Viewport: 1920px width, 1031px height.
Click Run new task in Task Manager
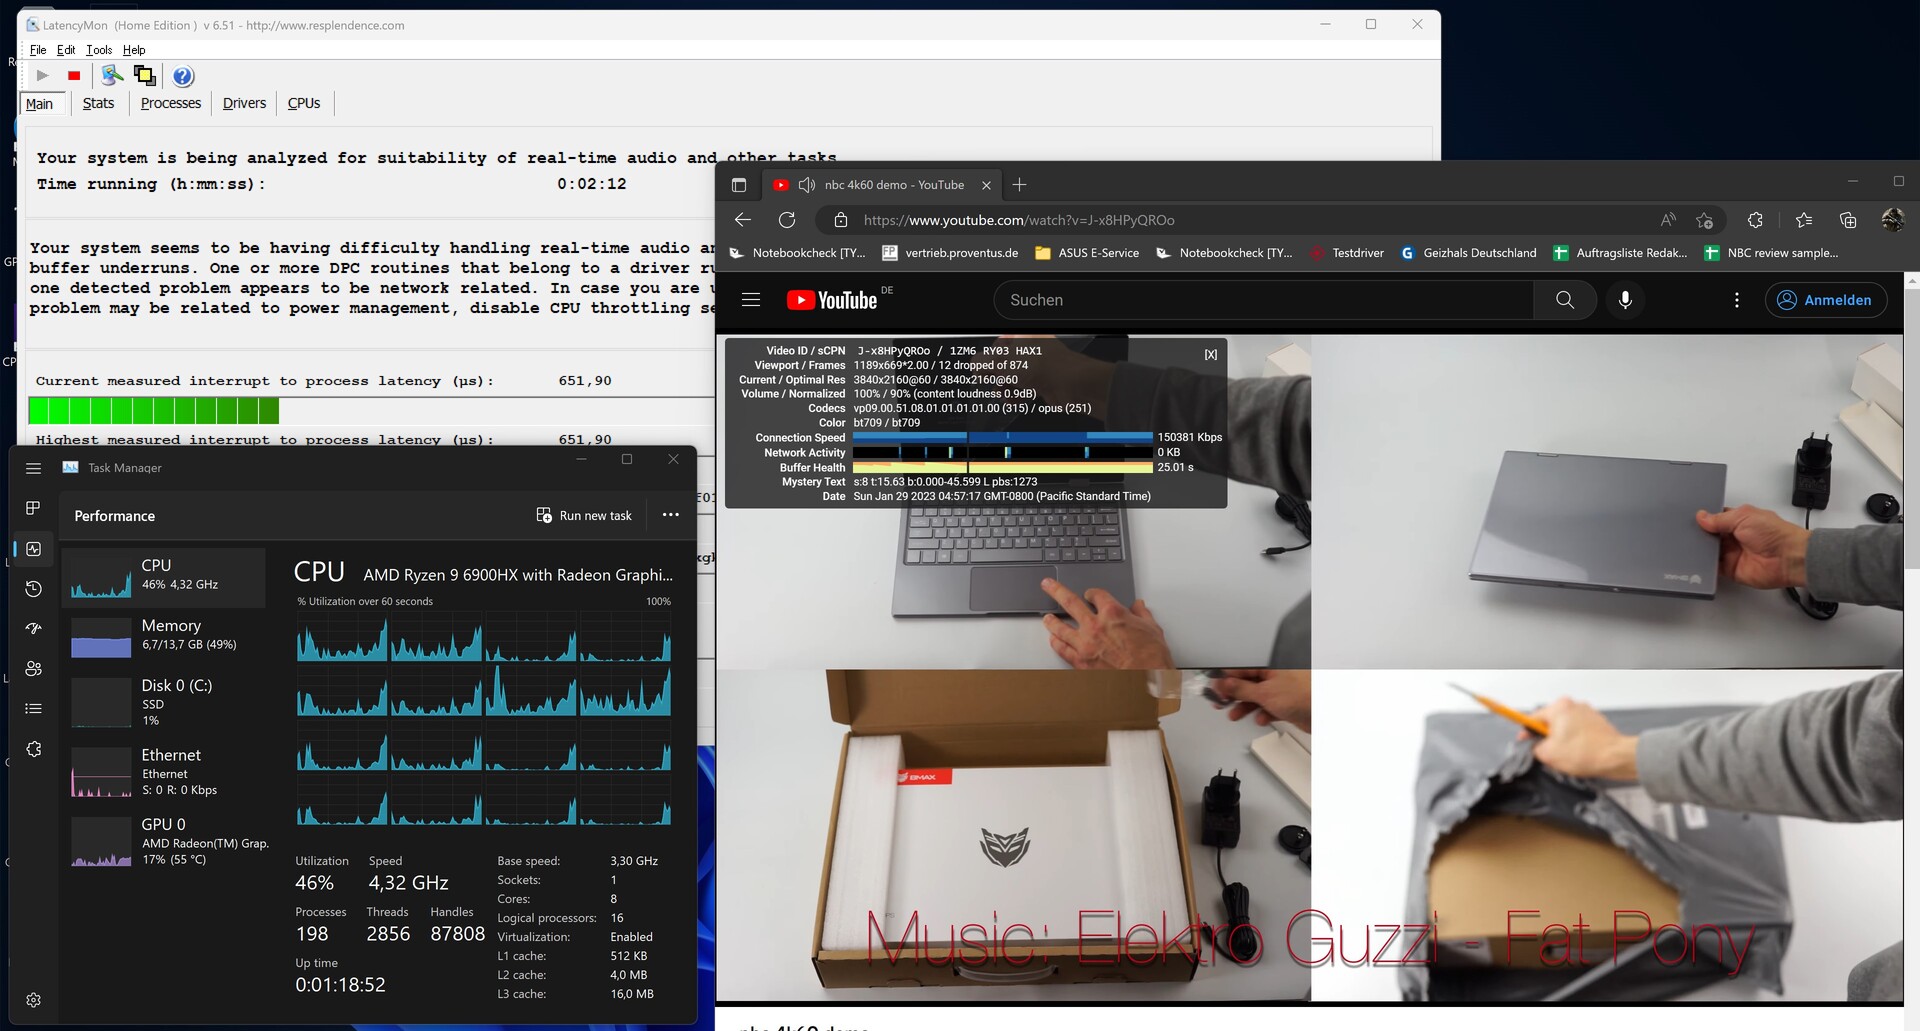point(584,515)
